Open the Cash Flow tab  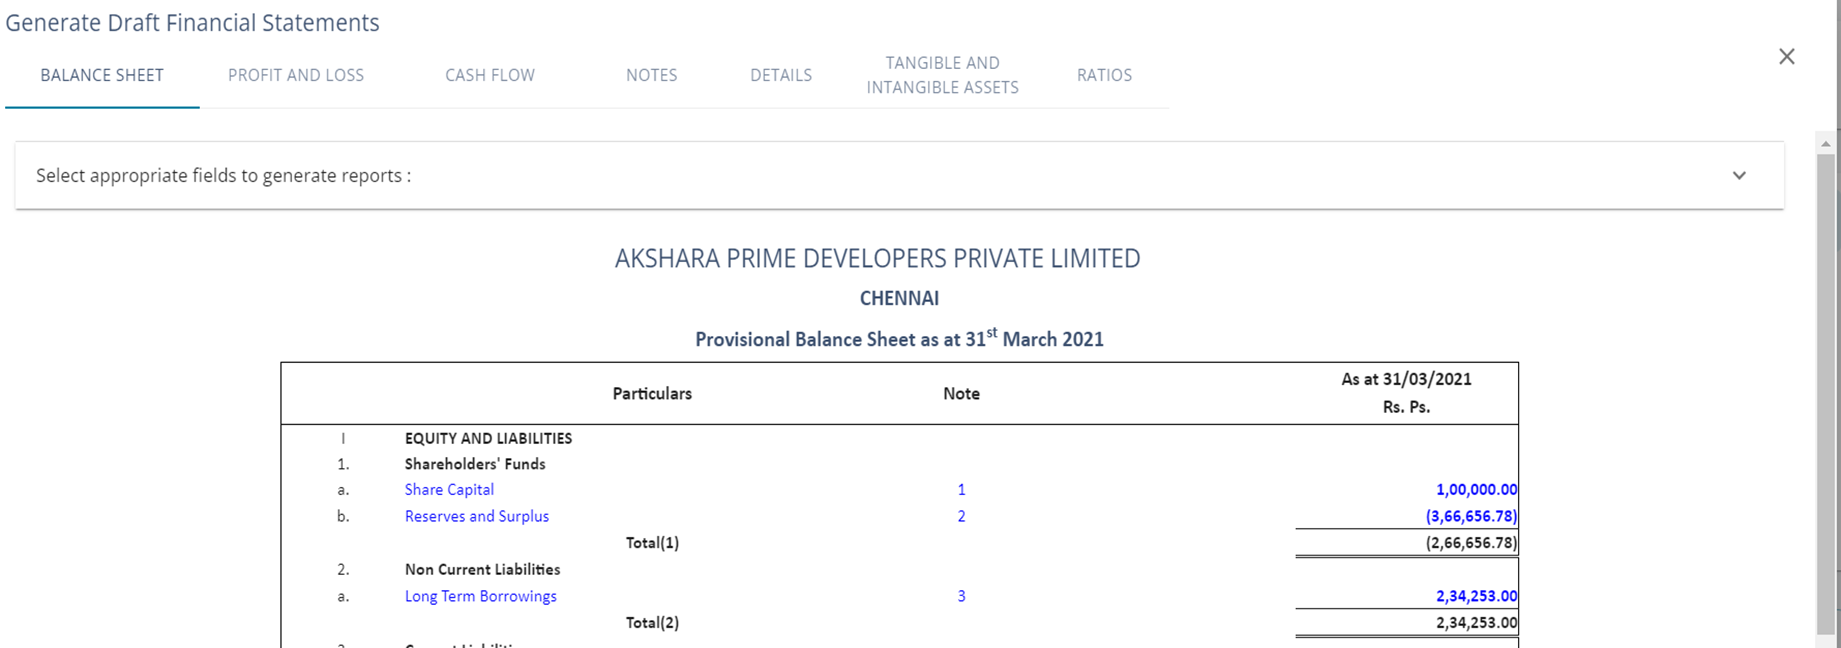click(490, 75)
